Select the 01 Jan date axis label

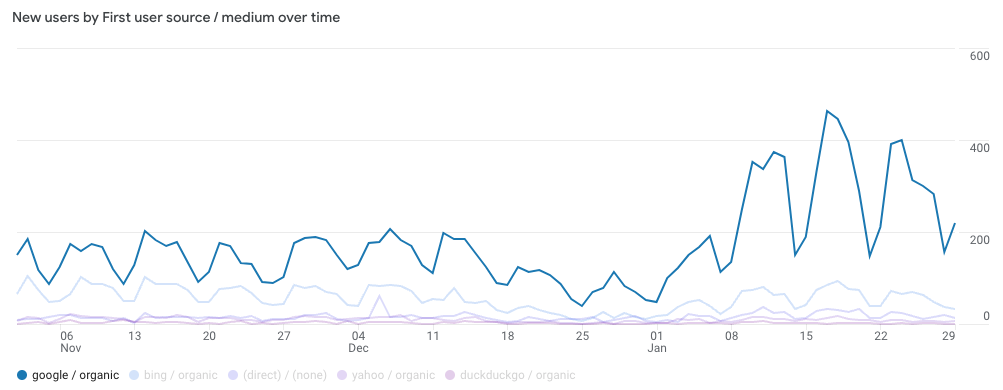pos(657,341)
